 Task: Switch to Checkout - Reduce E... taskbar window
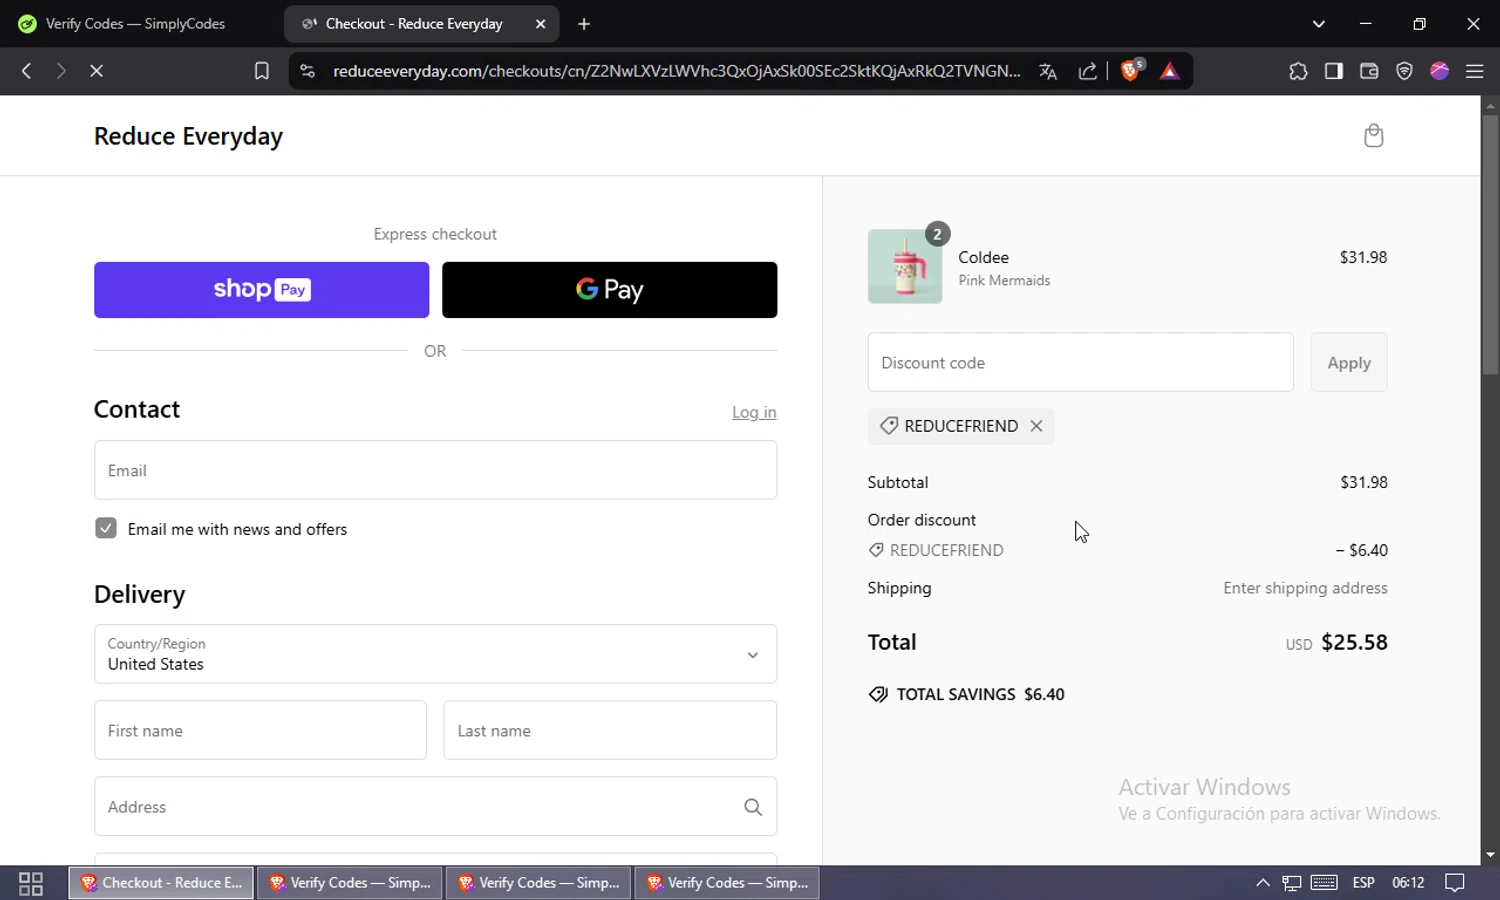(161, 883)
